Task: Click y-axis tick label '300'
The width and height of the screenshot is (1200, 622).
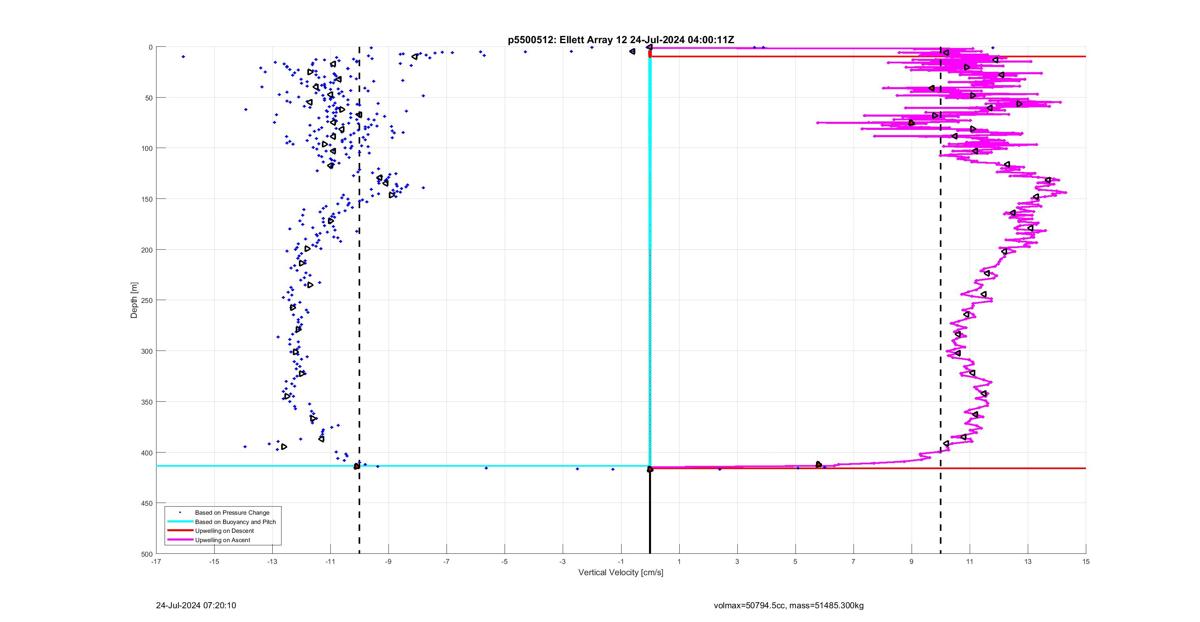Action: (x=146, y=351)
